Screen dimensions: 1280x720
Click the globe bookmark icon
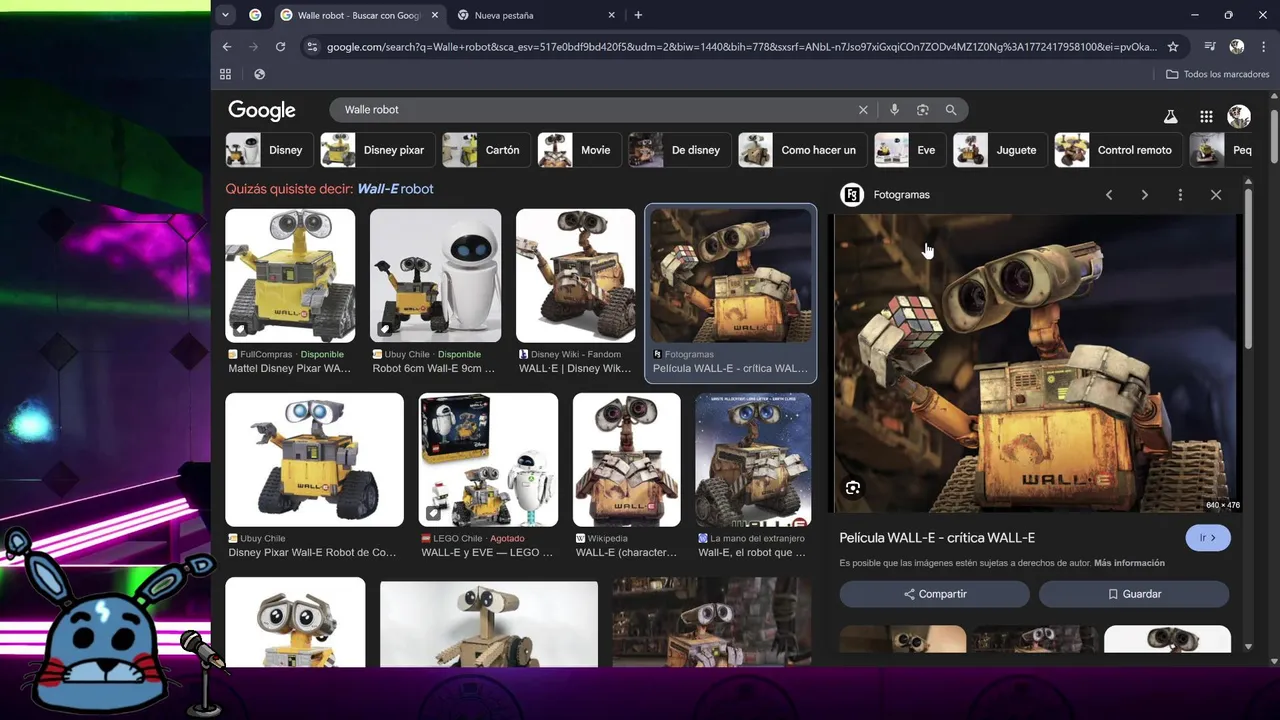pos(259,74)
